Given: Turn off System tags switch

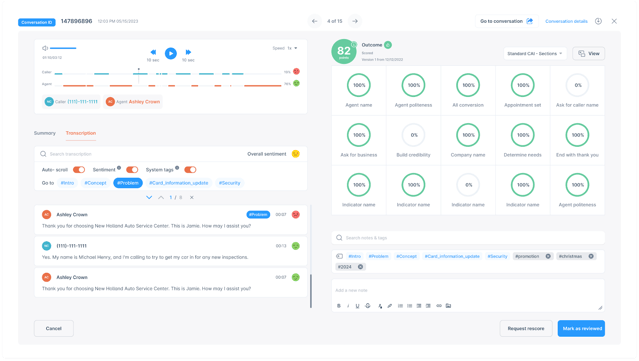Looking at the screenshot, I should coord(190,169).
